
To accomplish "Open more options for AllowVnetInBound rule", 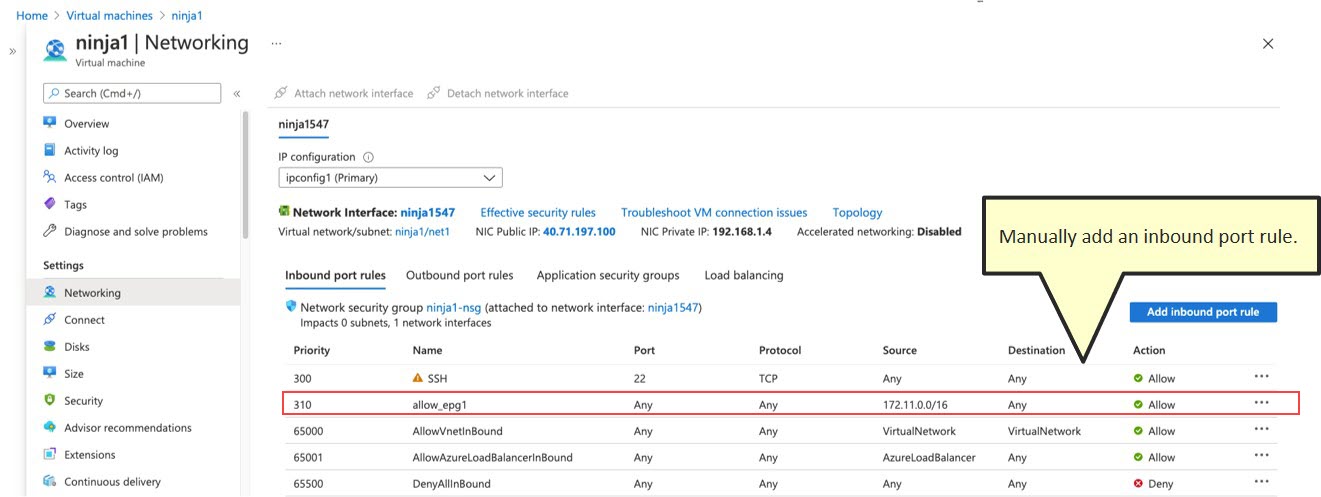I will click(1261, 430).
